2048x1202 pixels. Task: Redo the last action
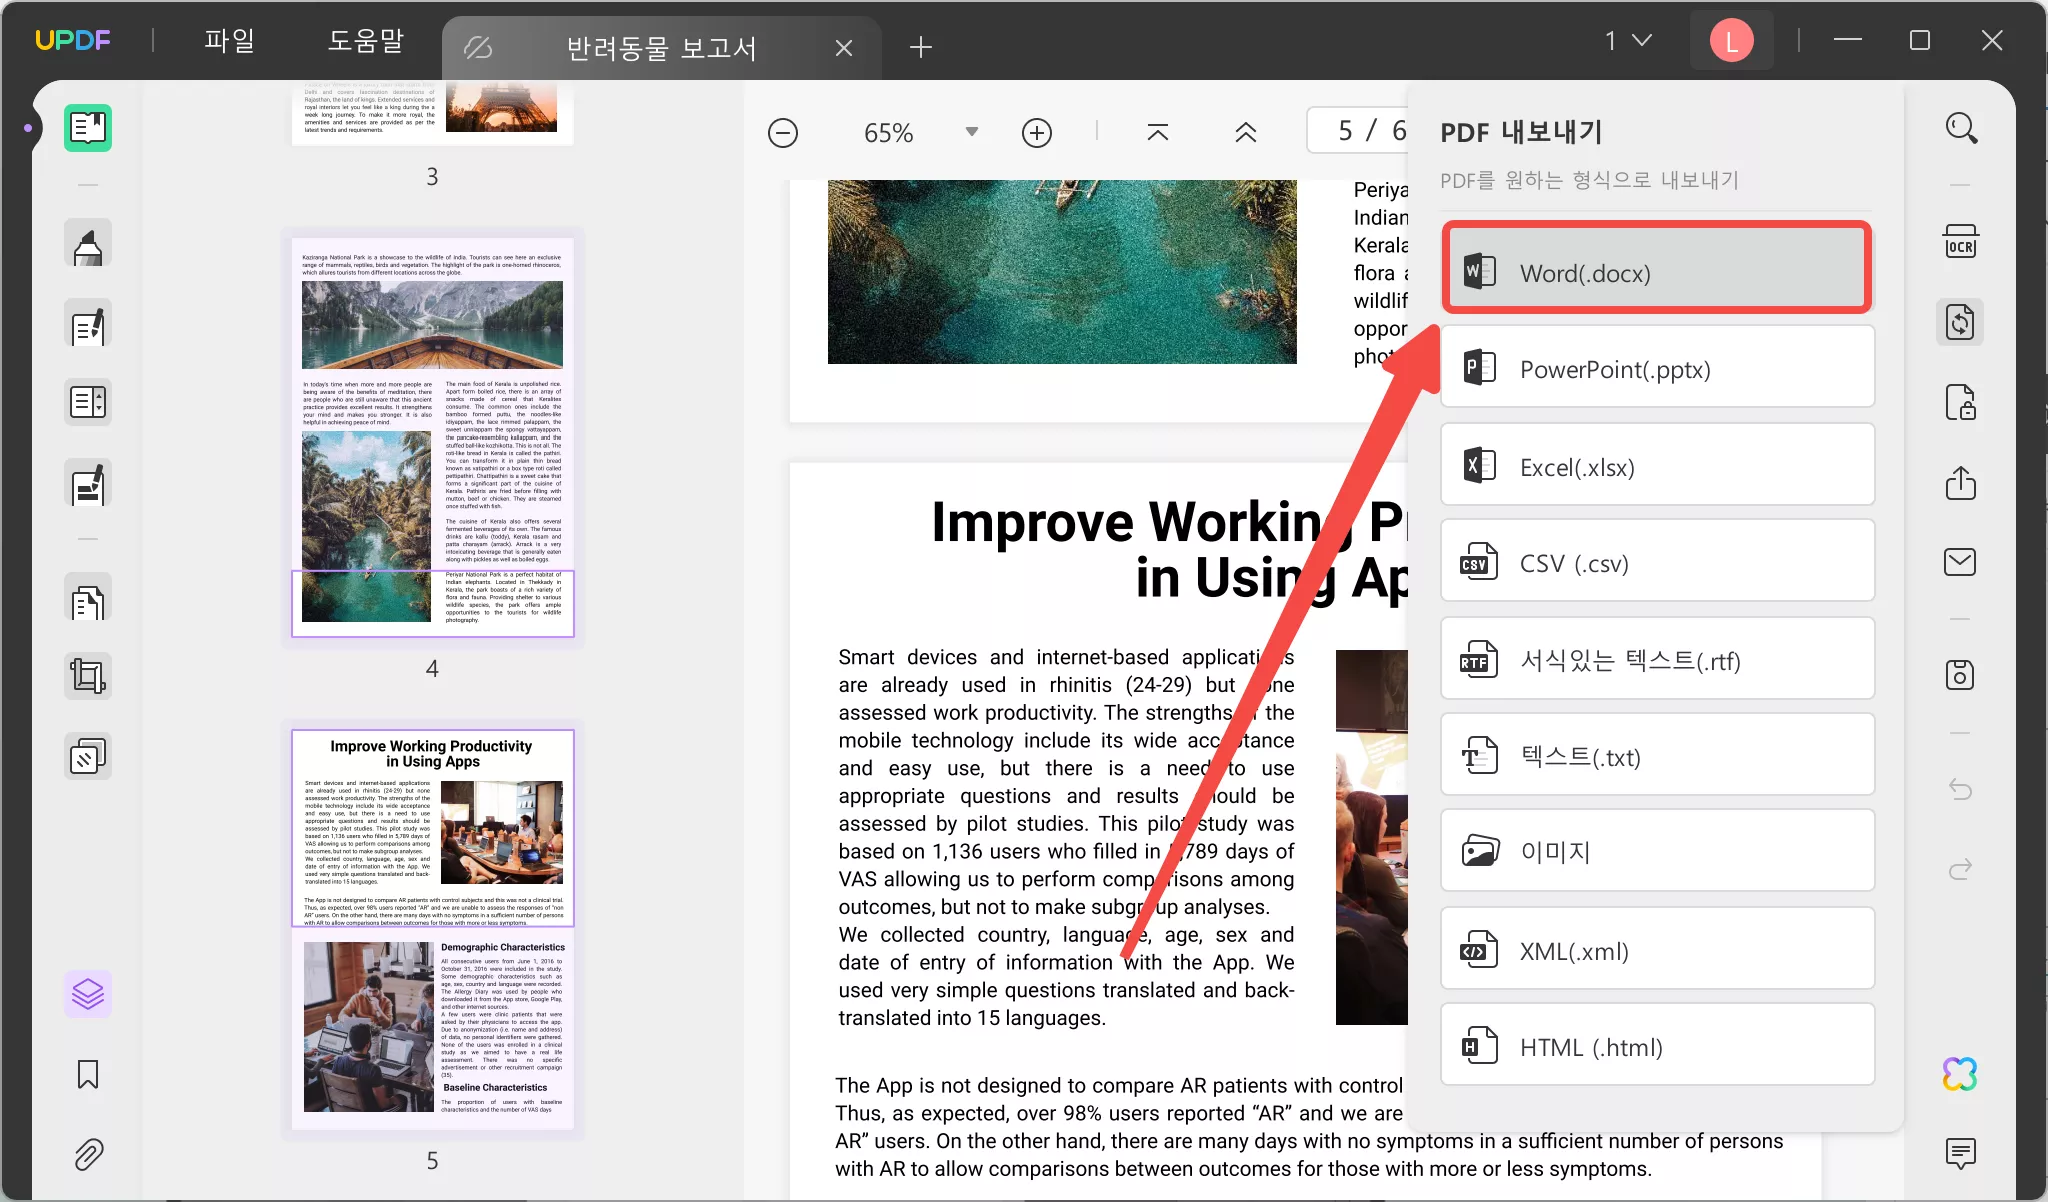1960,868
